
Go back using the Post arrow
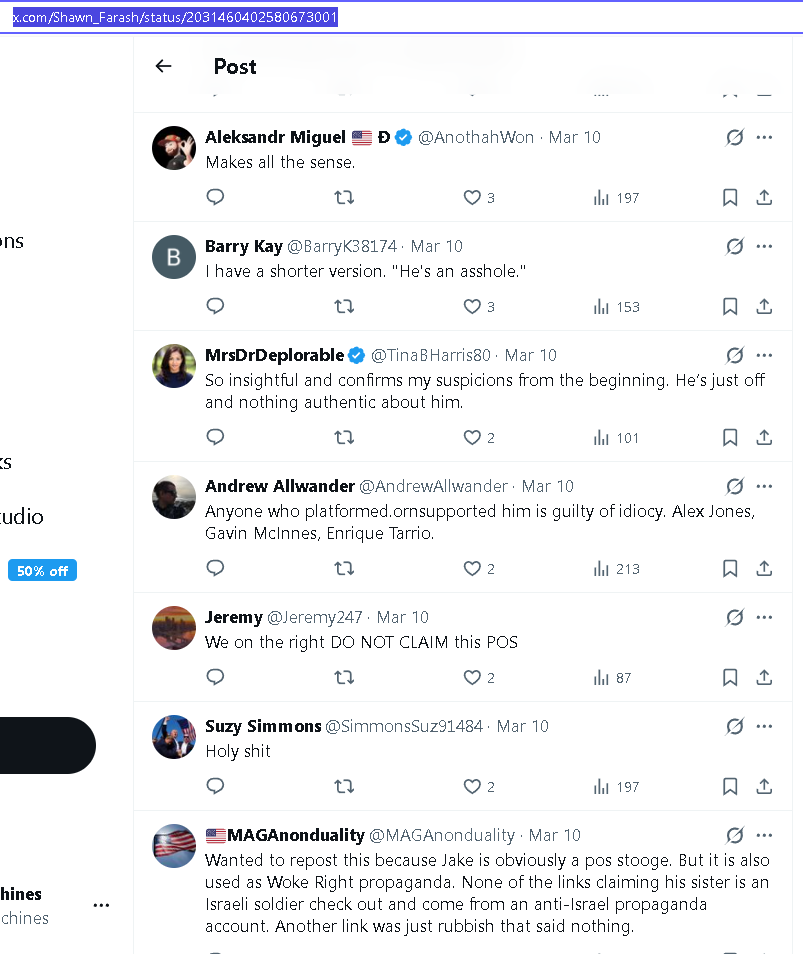pos(164,66)
